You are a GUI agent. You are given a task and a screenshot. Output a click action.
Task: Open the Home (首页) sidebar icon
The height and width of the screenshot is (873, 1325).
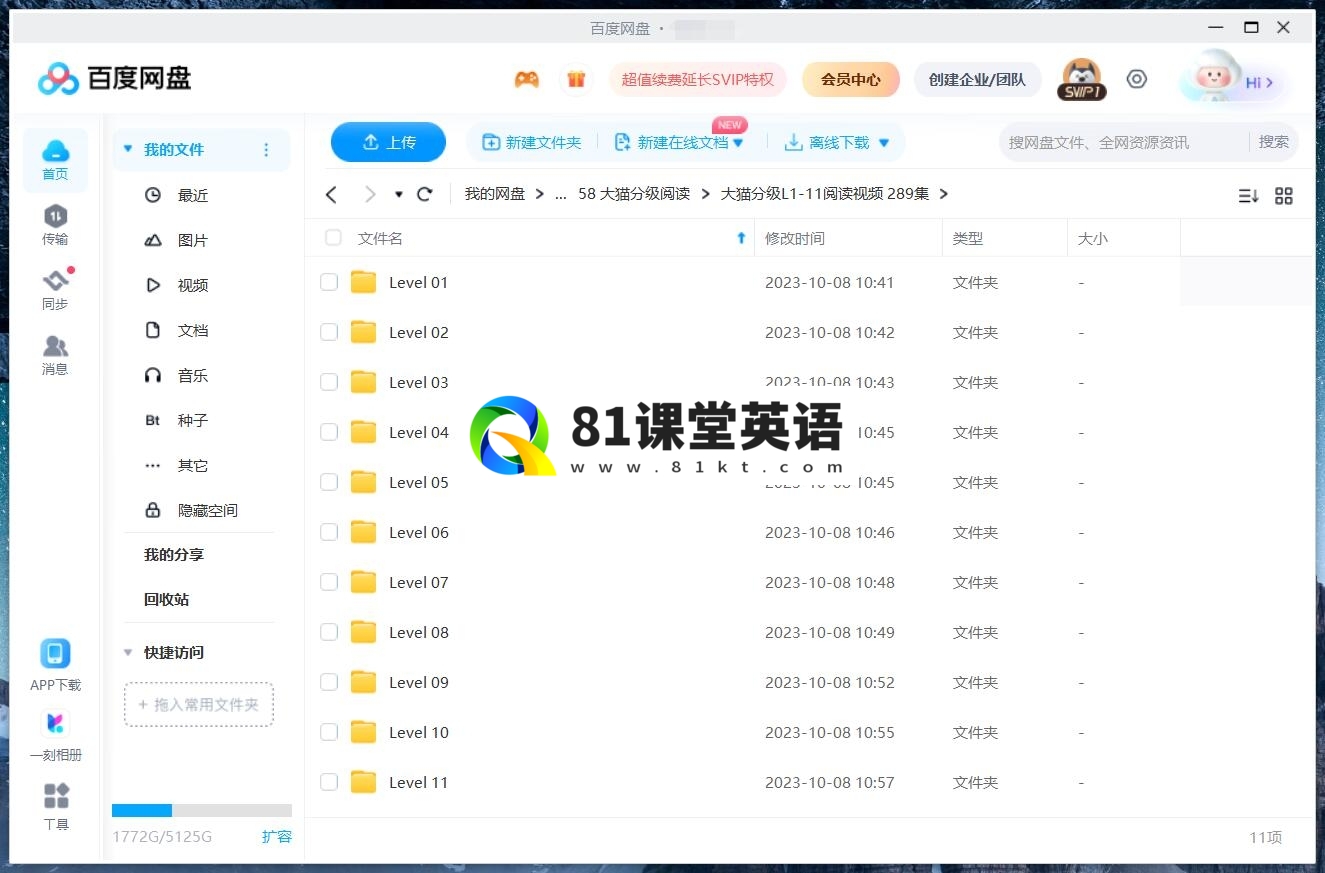[55, 160]
